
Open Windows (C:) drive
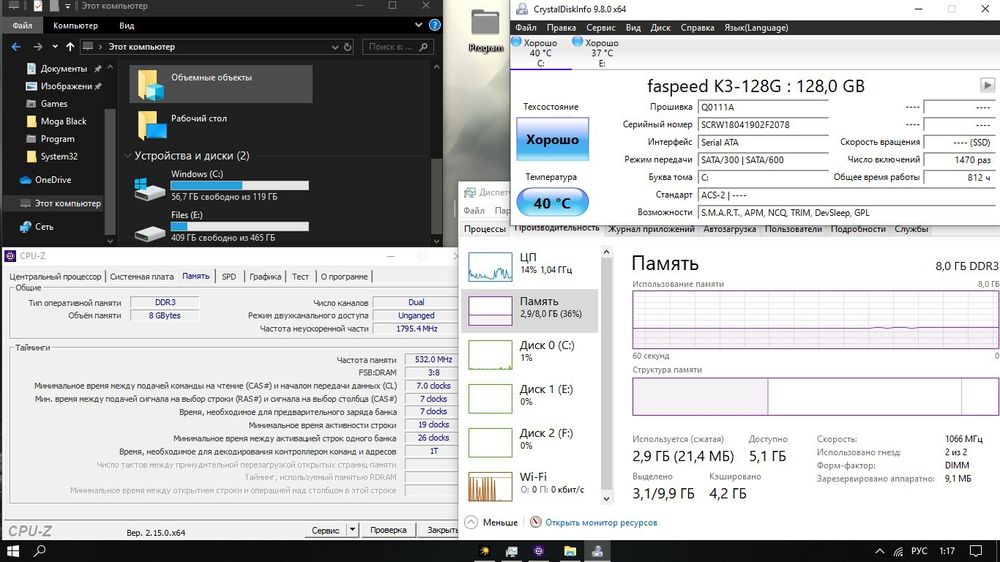(221, 186)
